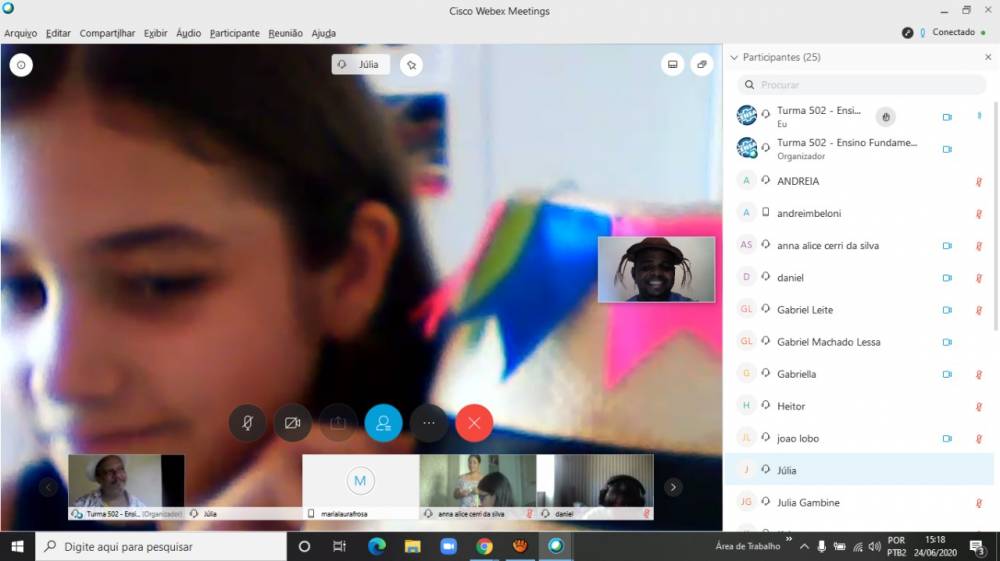Open the more options ellipsis button

coord(429,423)
